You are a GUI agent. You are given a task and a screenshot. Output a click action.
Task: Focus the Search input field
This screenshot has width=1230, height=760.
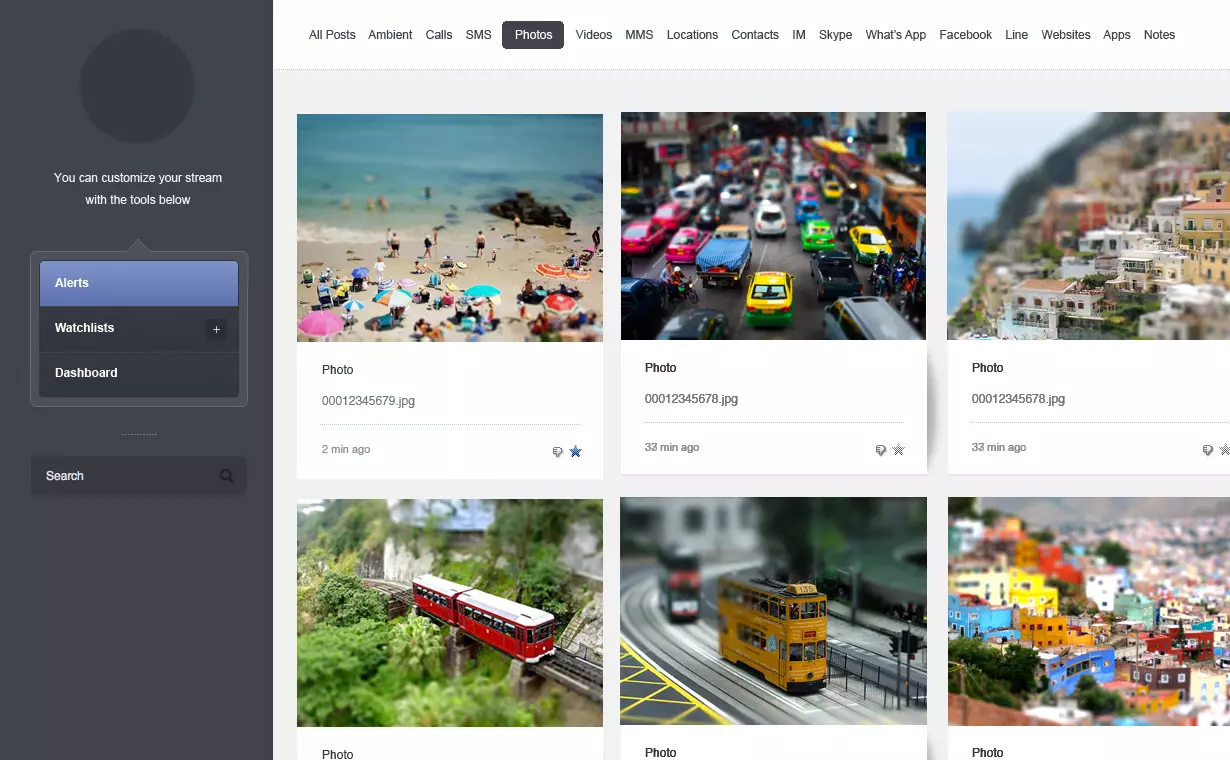138,476
